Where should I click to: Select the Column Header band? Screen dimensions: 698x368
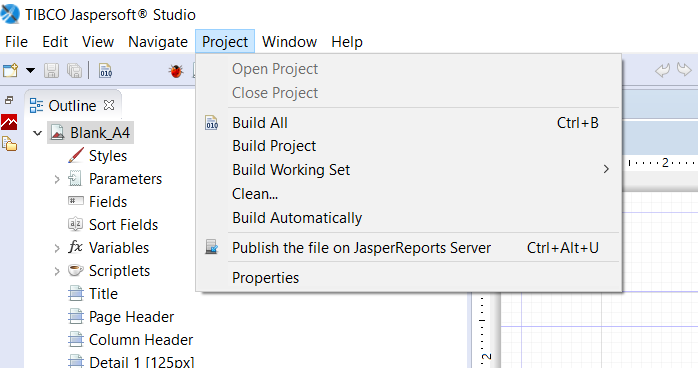[x=141, y=340]
